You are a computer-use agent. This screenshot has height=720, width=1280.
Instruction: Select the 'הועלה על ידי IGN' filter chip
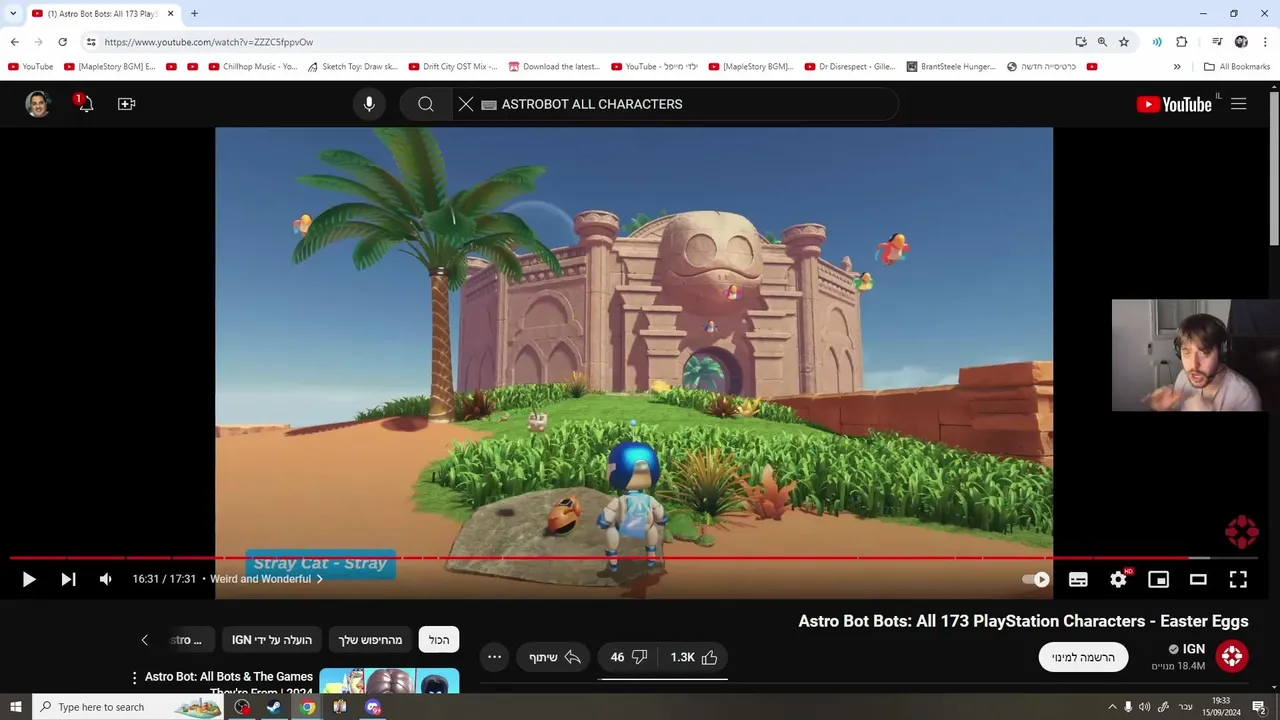pyautogui.click(x=272, y=640)
